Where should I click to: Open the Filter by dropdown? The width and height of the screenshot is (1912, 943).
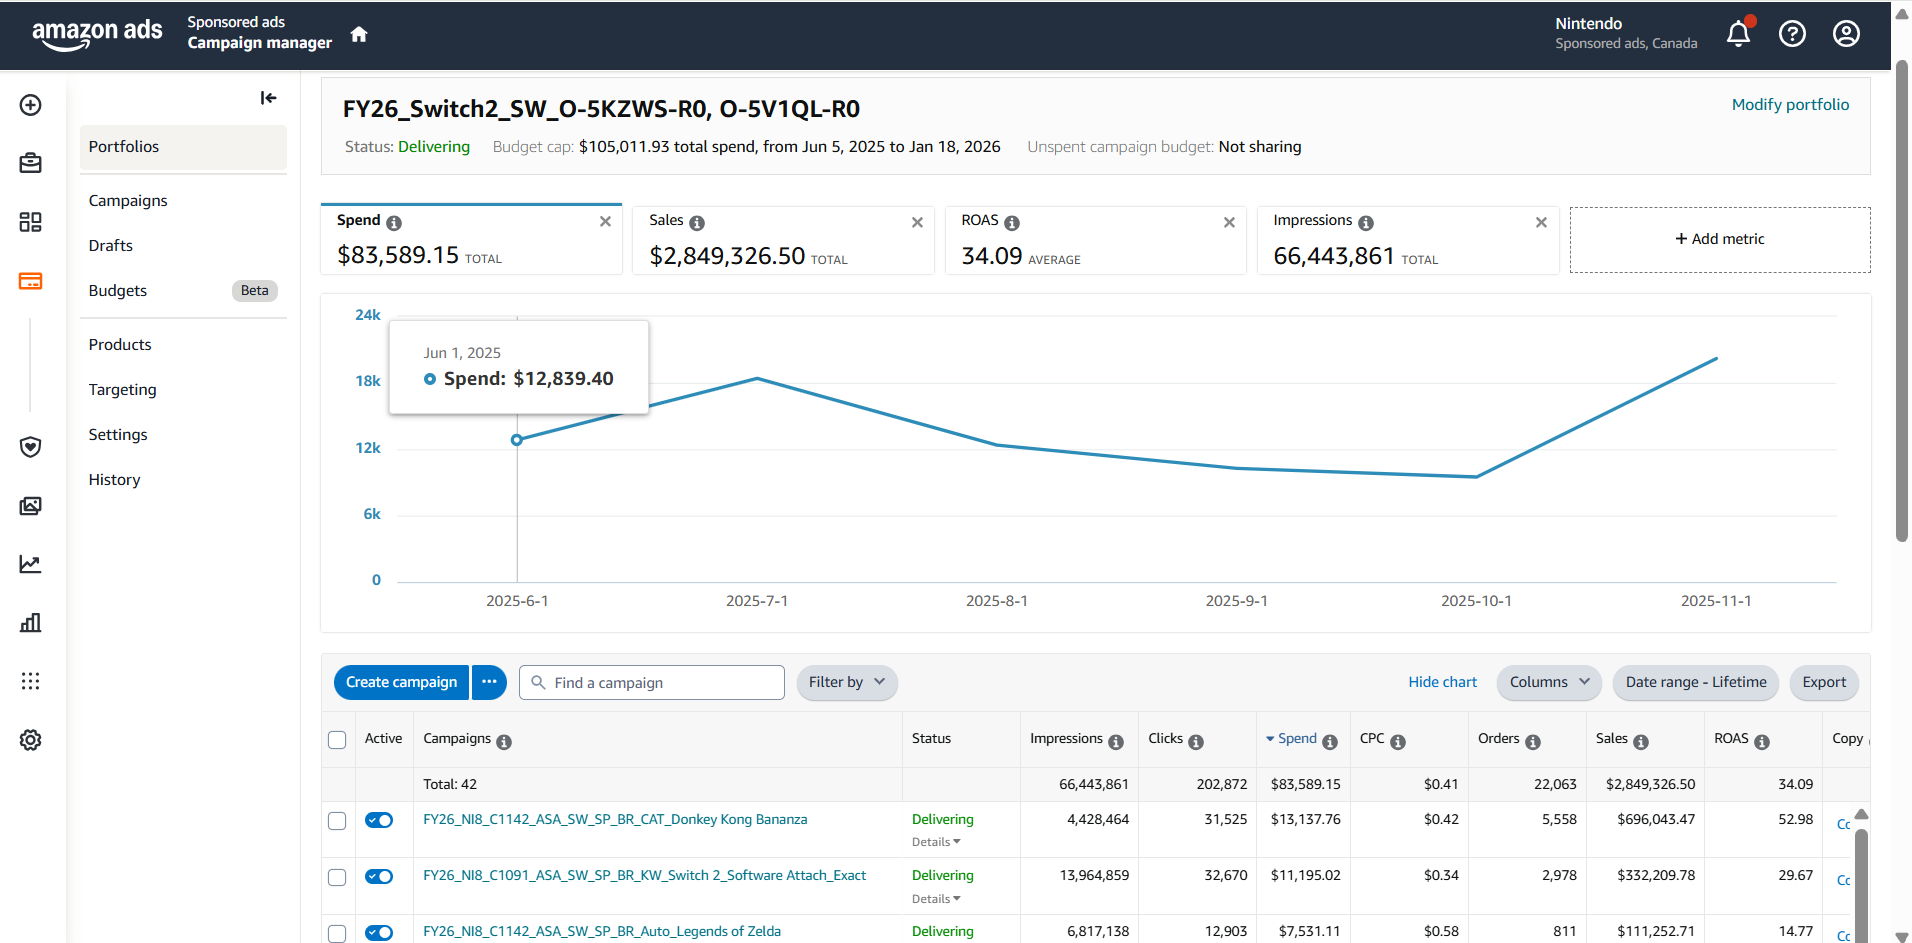tap(846, 682)
